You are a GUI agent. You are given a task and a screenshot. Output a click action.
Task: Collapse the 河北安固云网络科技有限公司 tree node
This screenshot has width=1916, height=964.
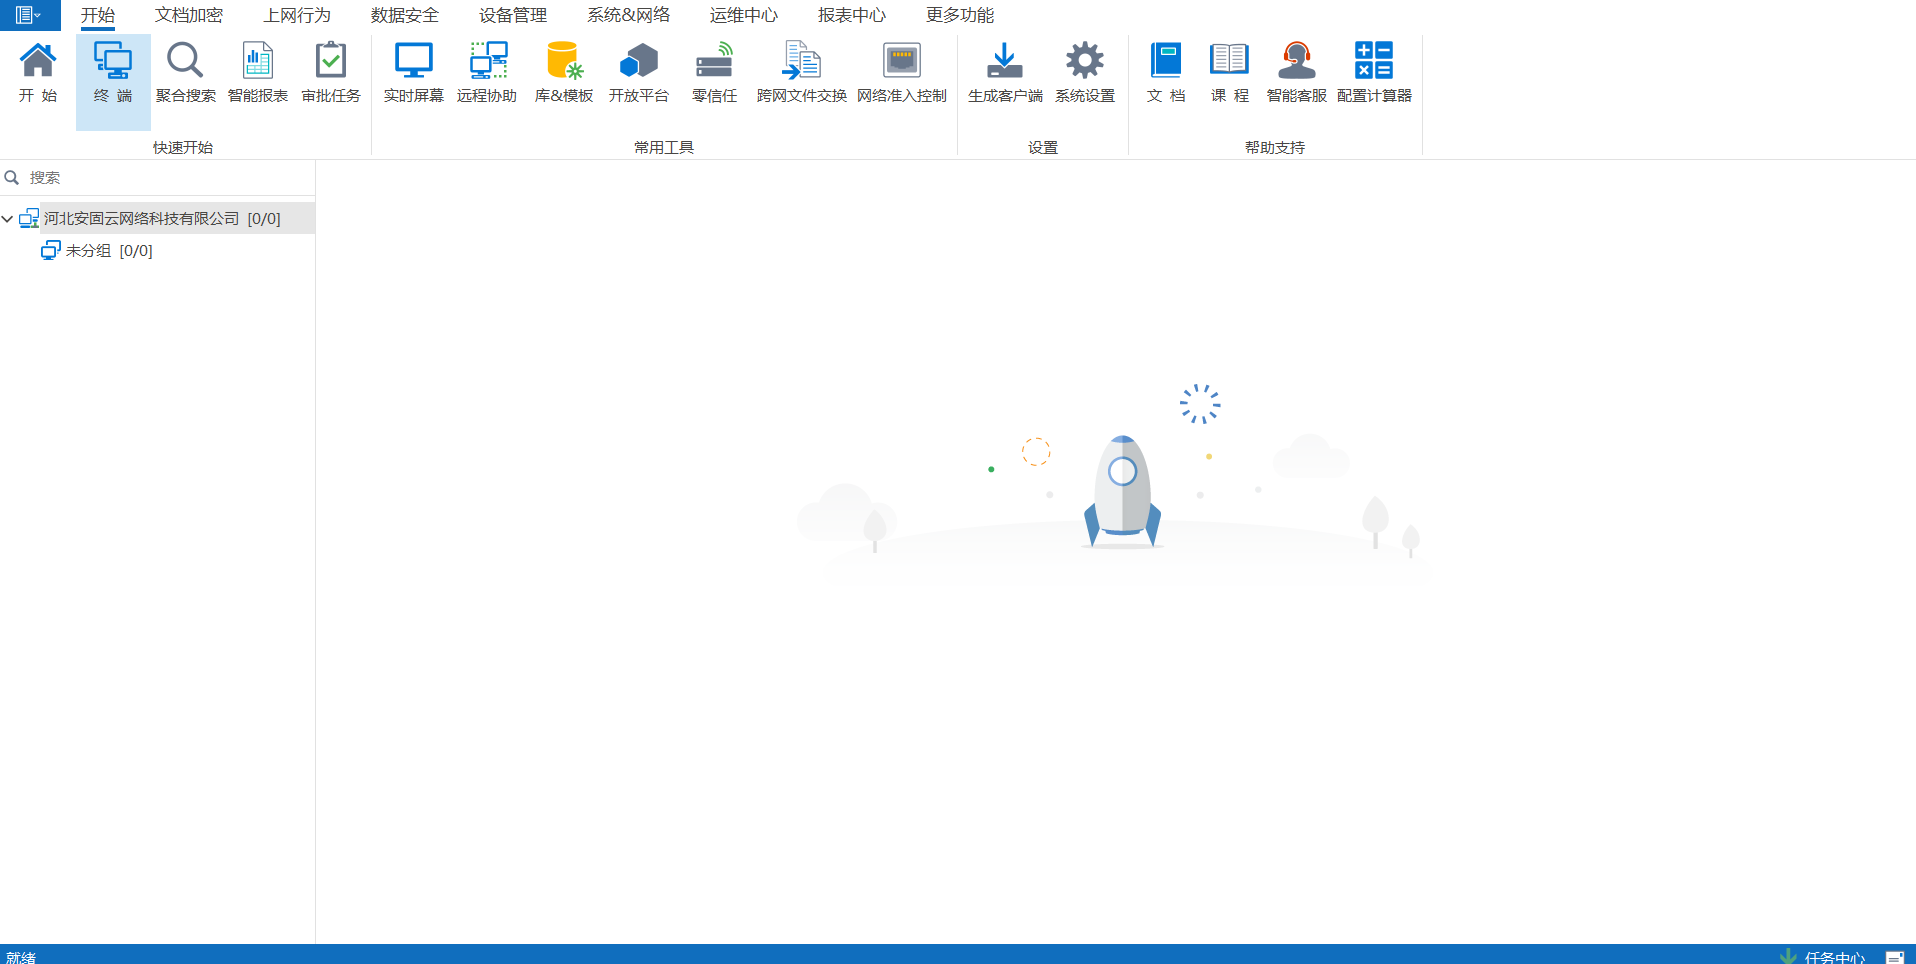tap(8, 219)
